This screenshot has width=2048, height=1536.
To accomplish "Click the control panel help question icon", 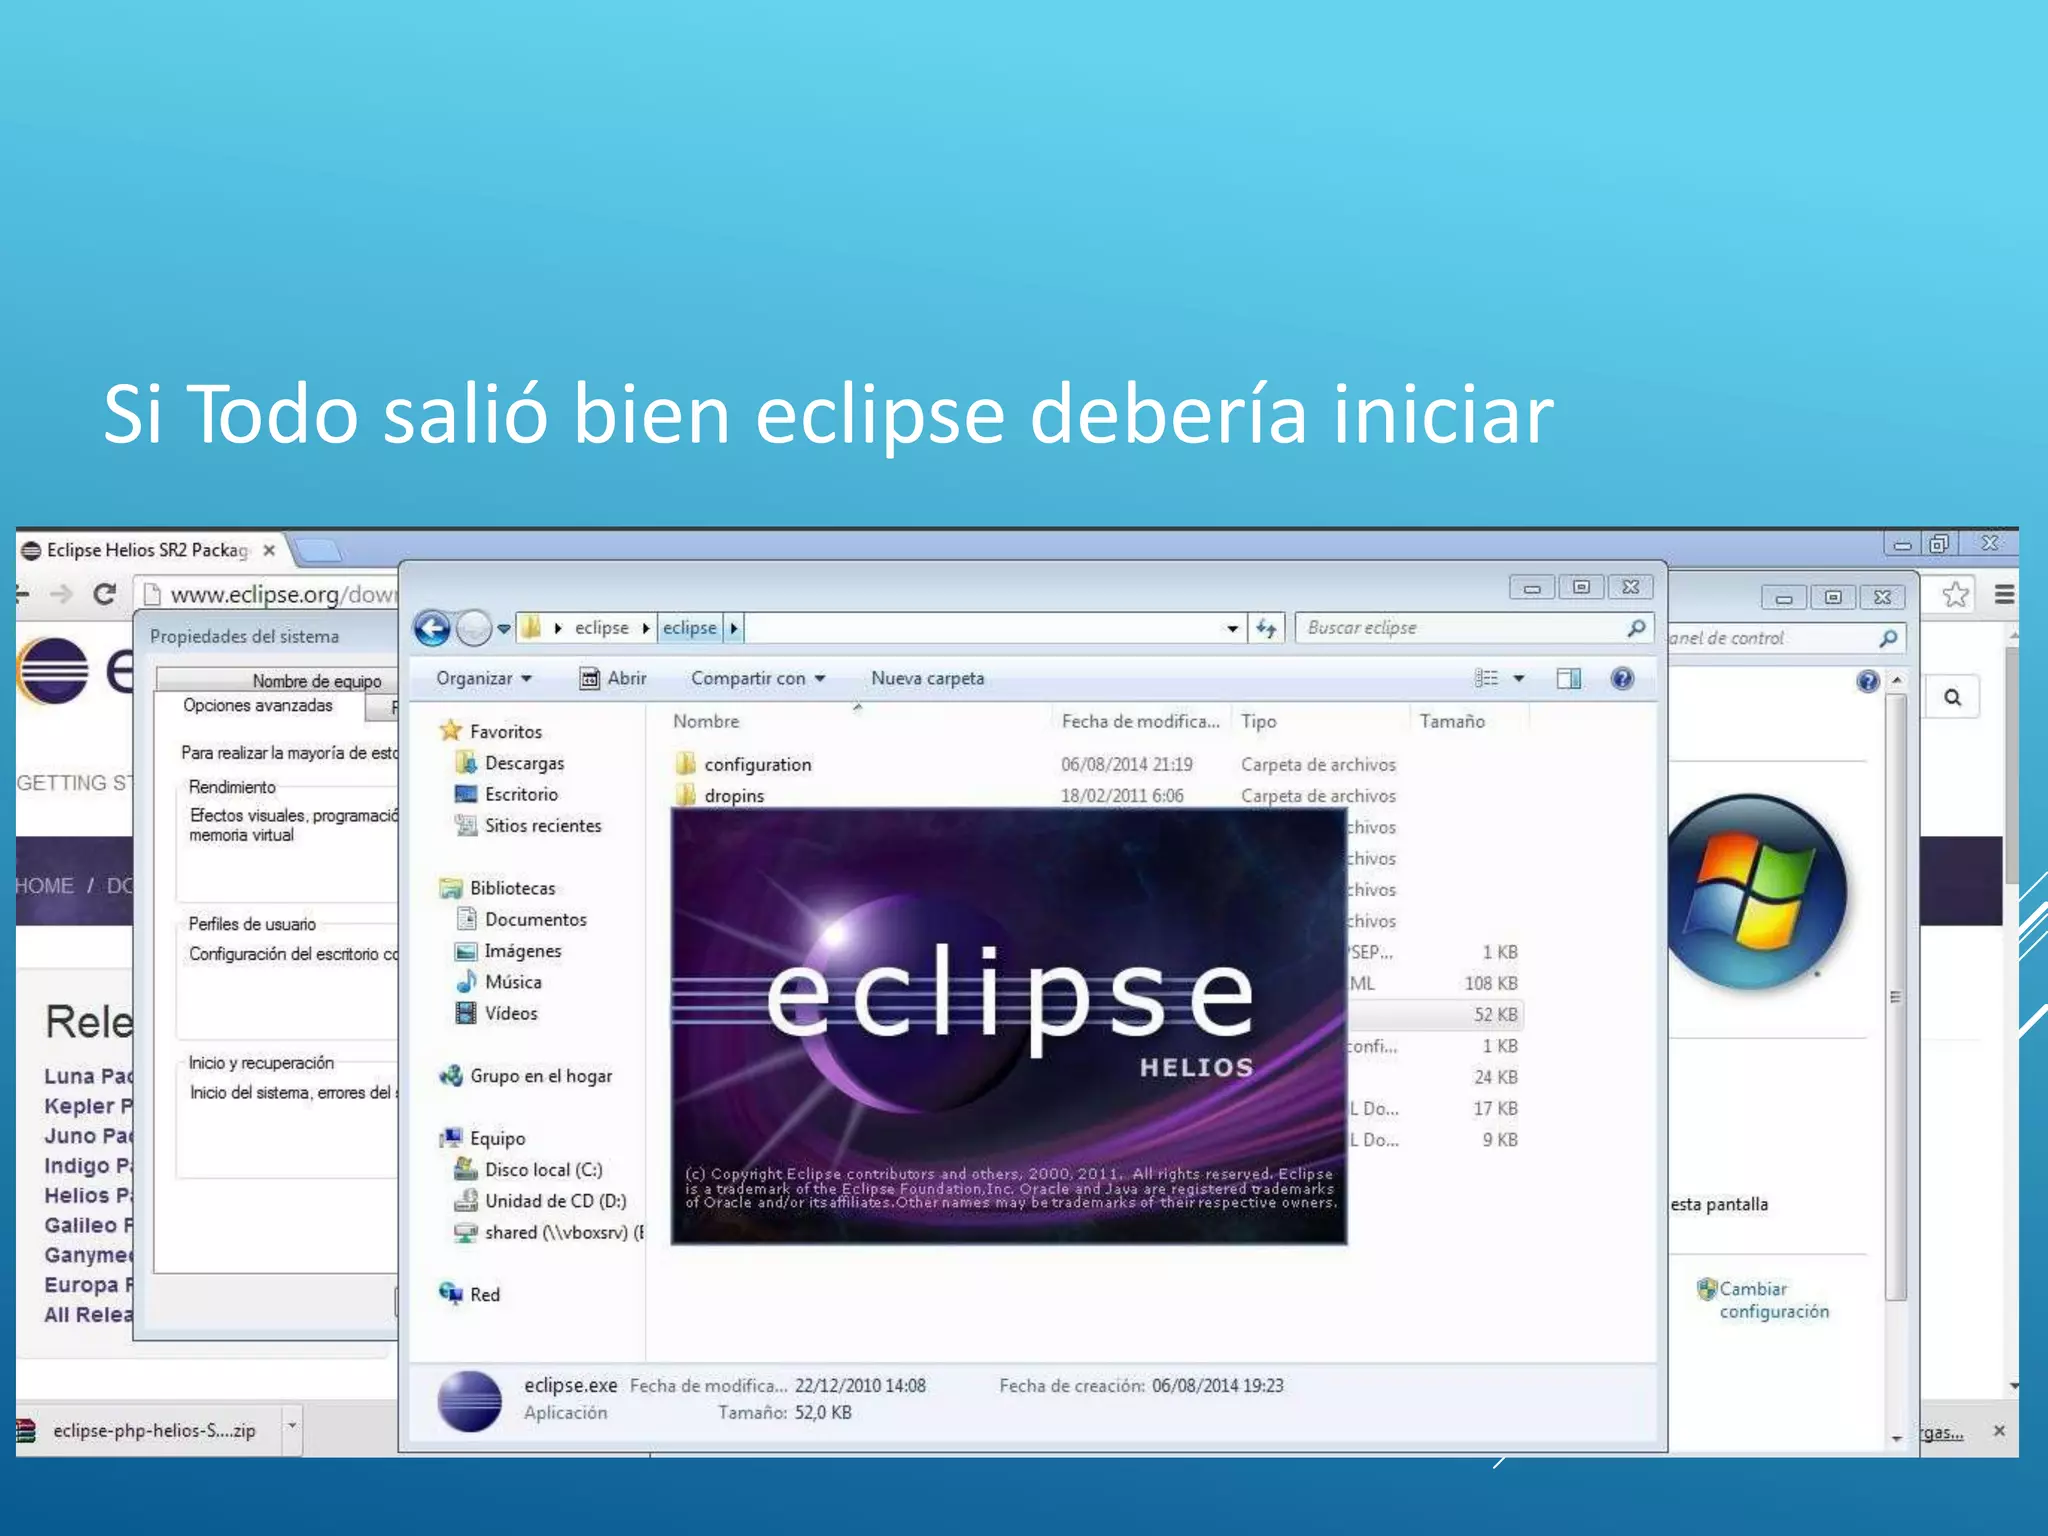I will [1867, 681].
